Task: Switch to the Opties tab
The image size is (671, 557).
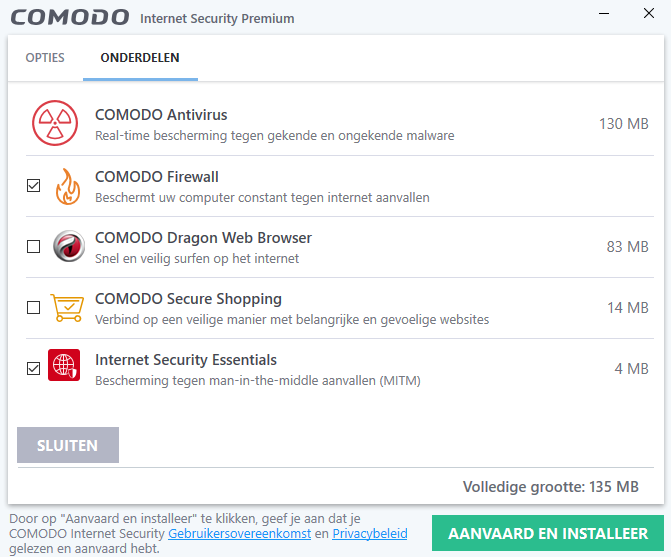Action: point(45,58)
